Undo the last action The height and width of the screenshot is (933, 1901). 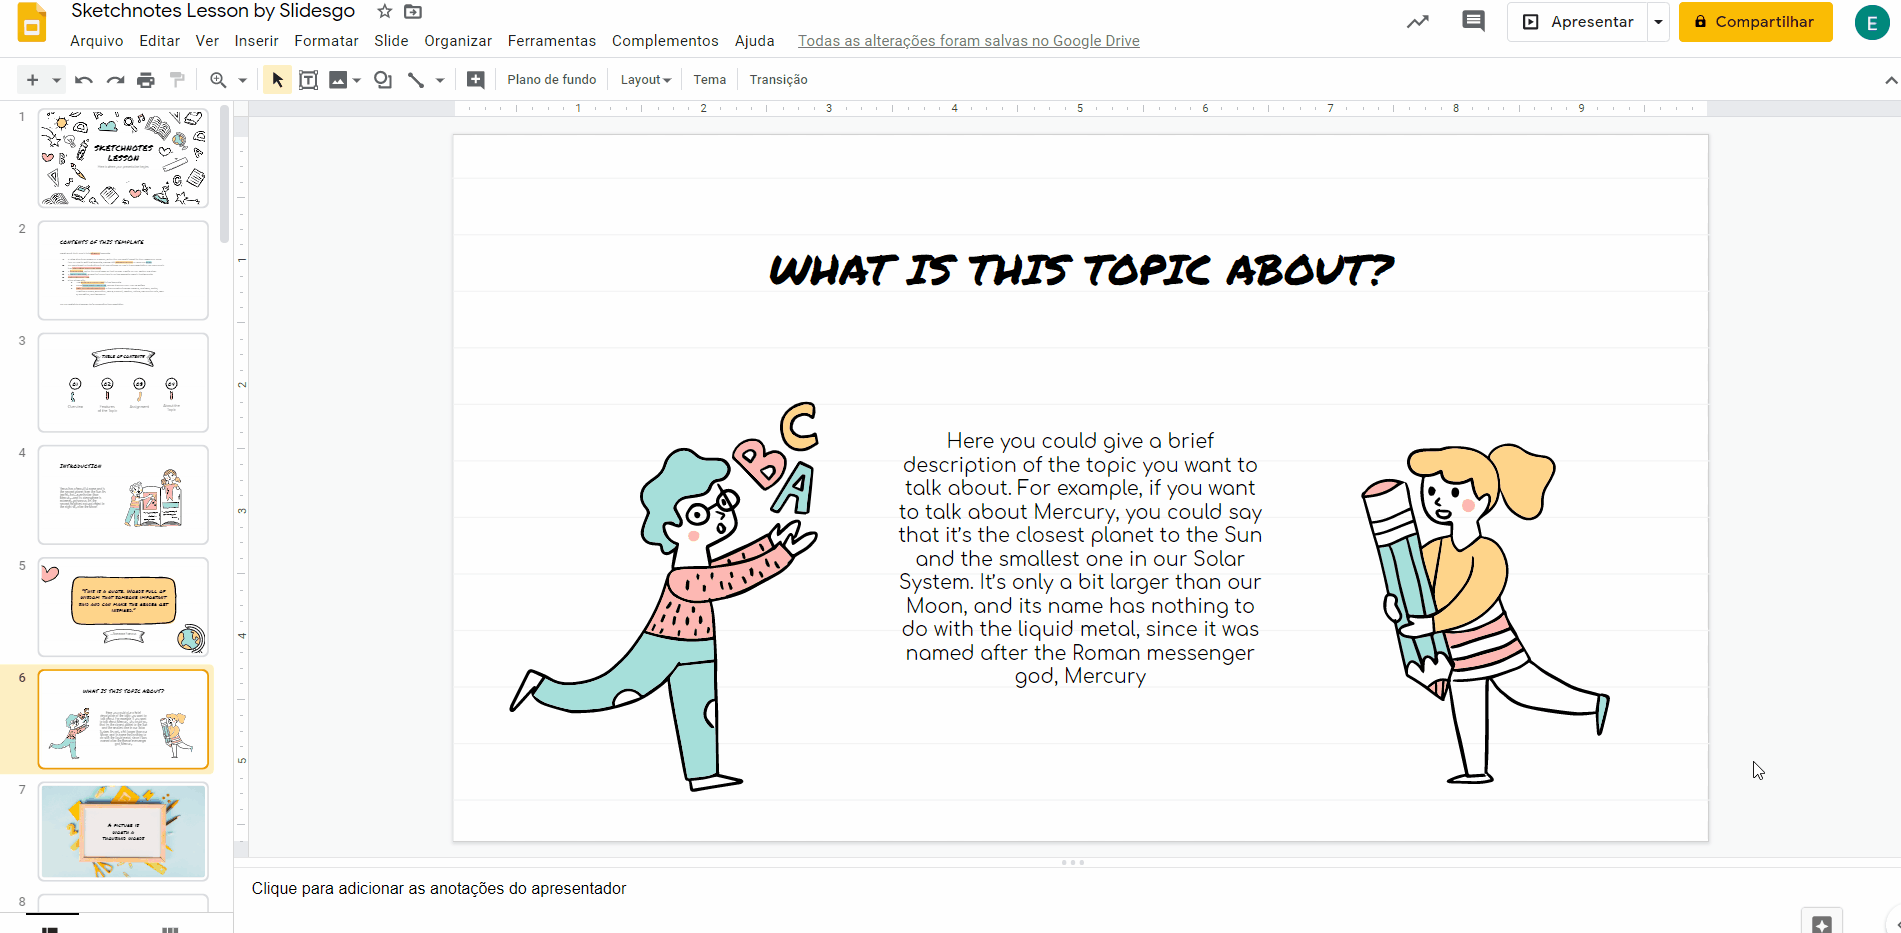(84, 80)
